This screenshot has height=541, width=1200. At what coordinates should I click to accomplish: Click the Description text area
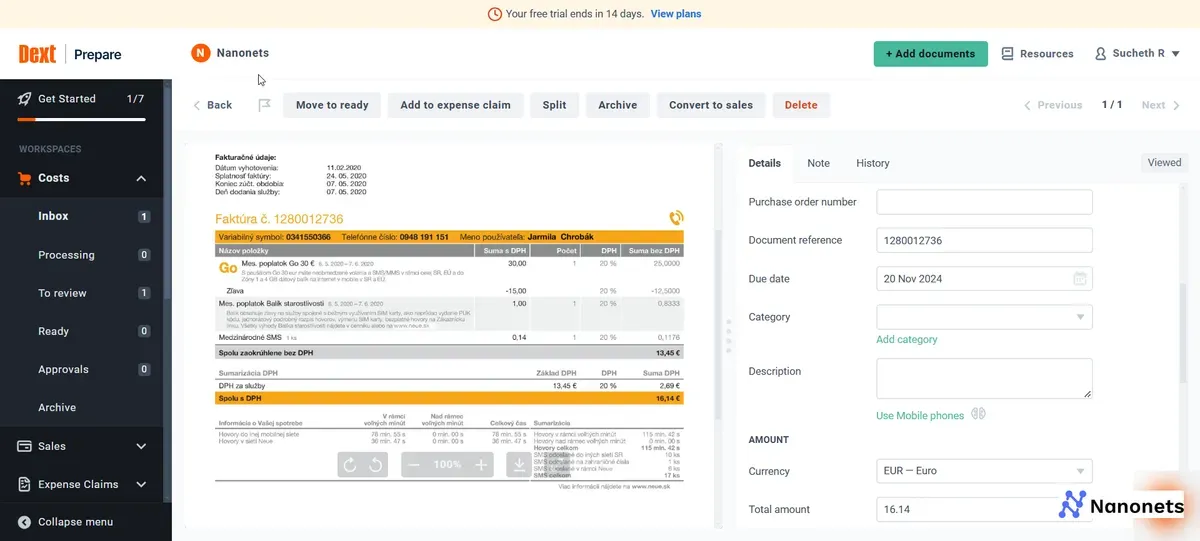pyautogui.click(x=984, y=379)
